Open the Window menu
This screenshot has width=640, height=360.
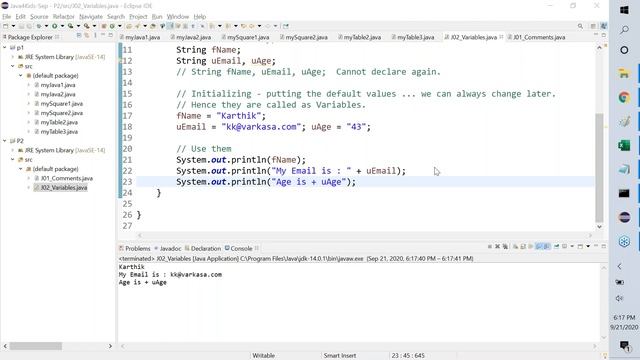coord(178,17)
